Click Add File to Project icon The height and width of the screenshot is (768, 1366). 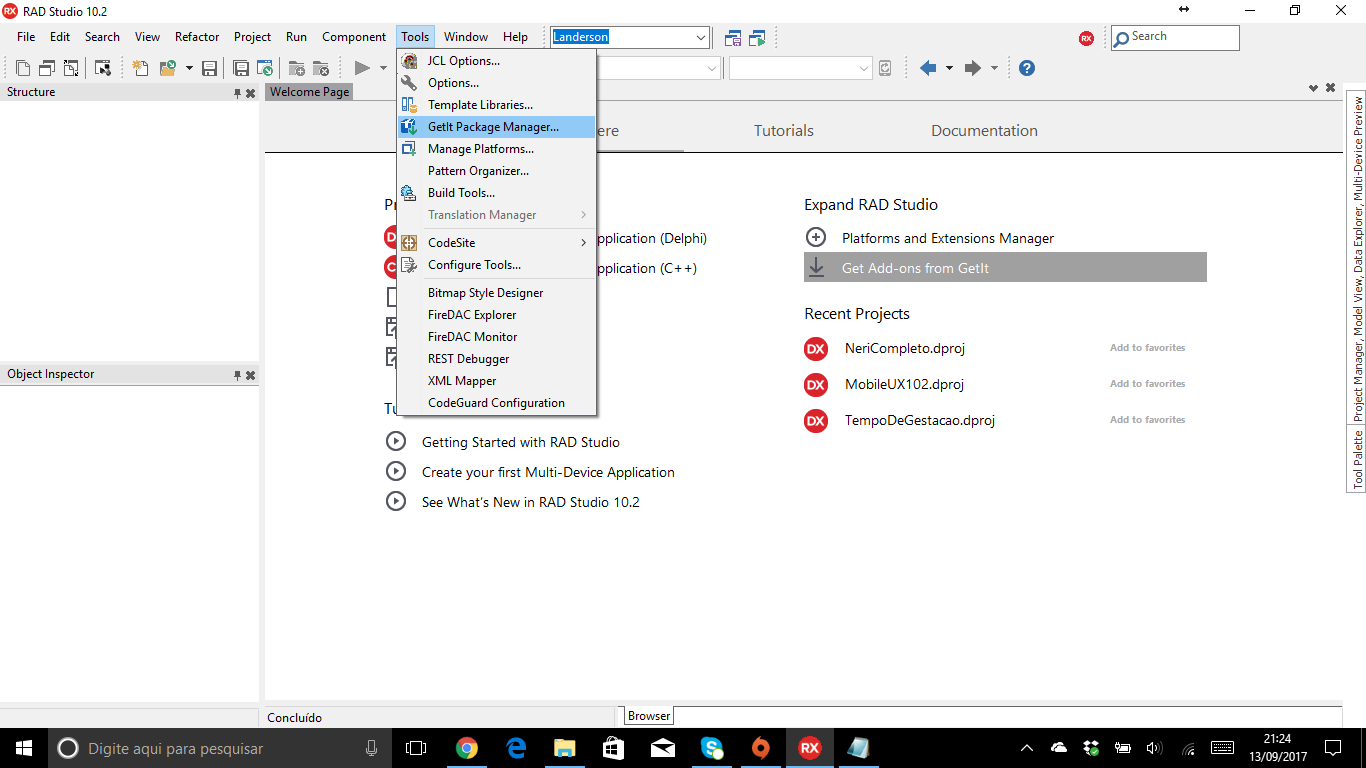click(x=296, y=68)
